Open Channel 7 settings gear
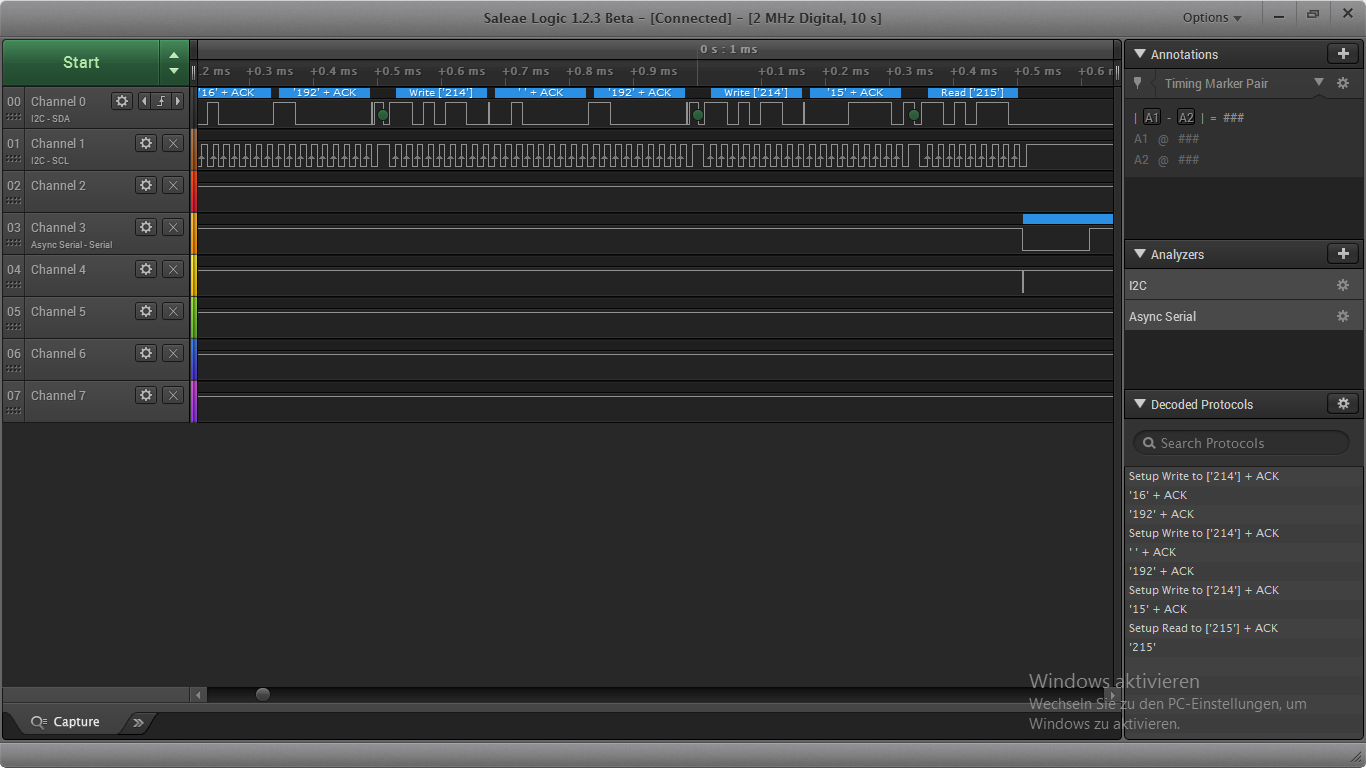Viewport: 1366px width, 768px height. [146, 395]
